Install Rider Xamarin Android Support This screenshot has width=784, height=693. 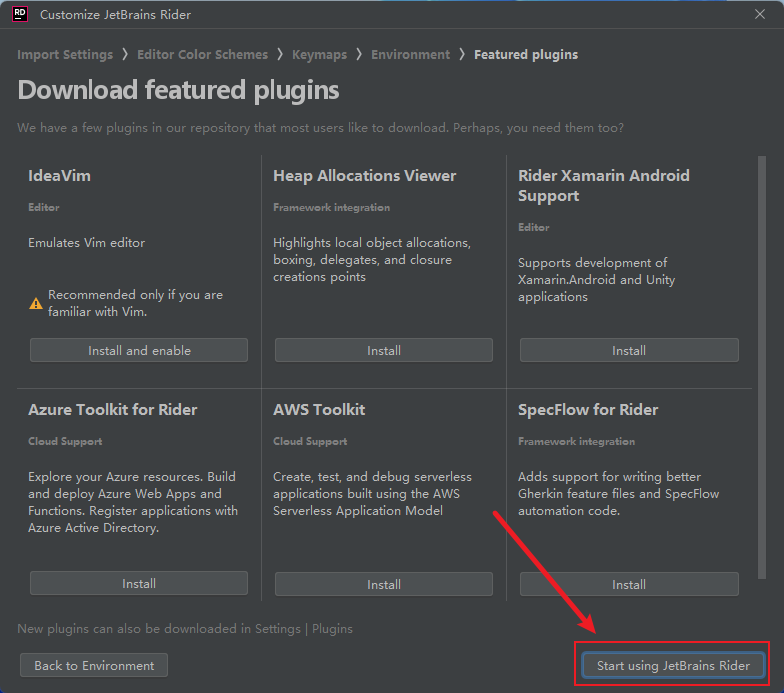point(629,350)
